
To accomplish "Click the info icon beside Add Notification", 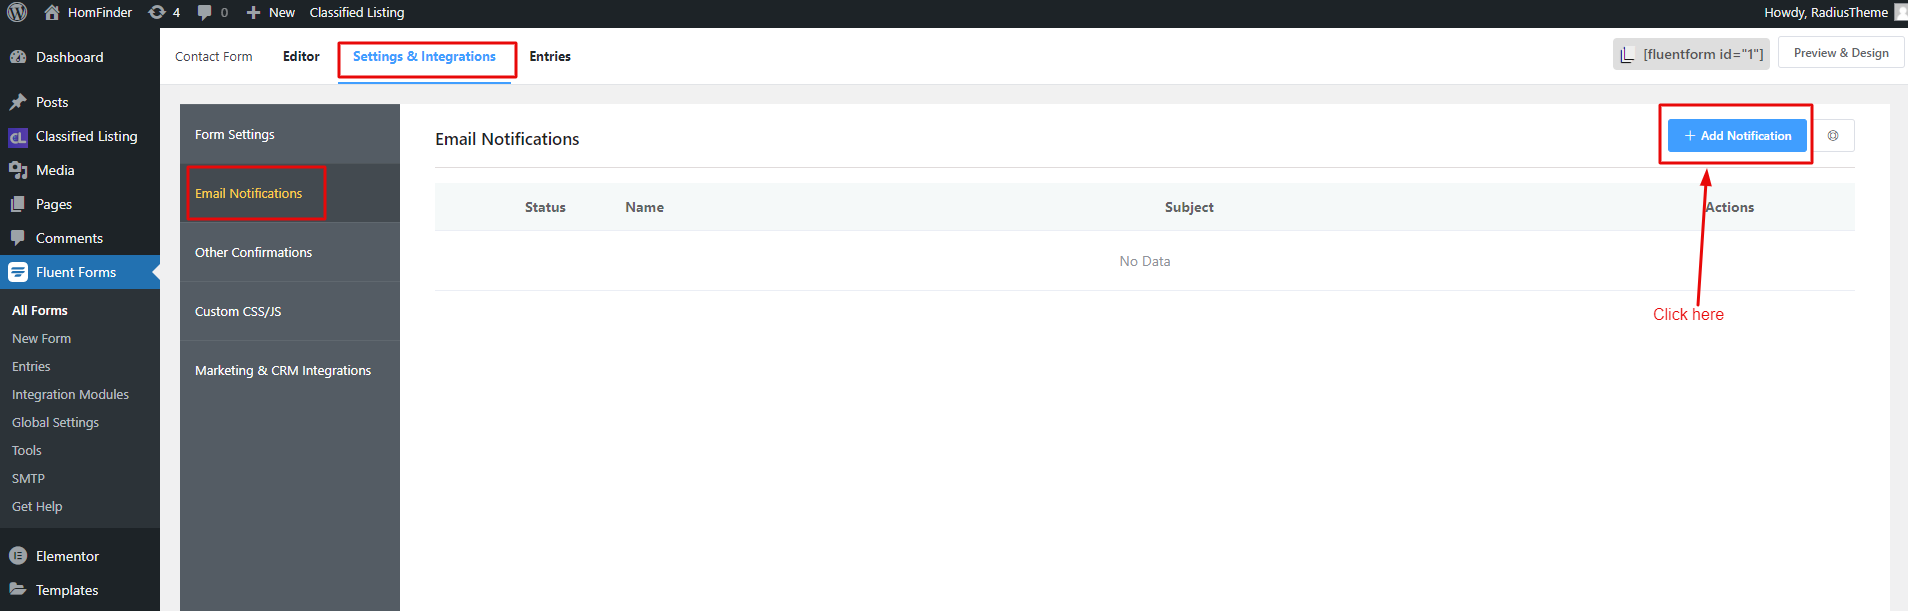I will click(1833, 135).
